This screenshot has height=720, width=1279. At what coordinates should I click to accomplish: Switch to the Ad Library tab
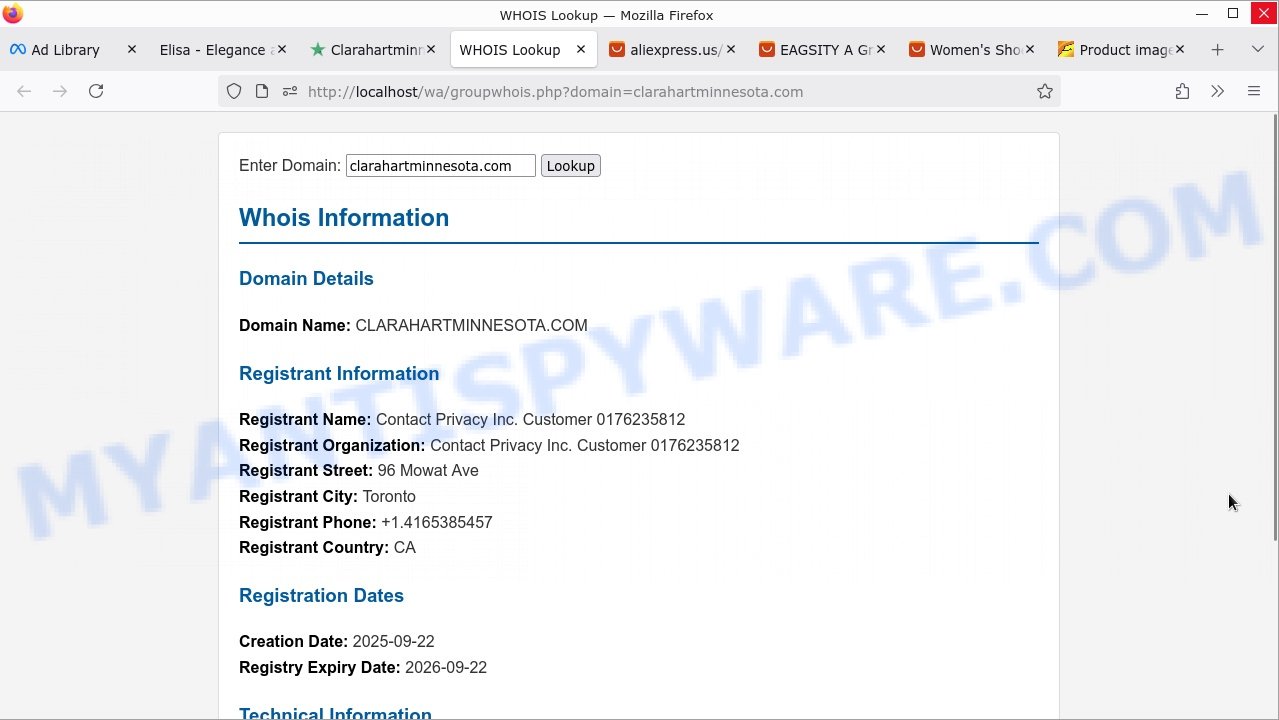pyautogui.click(x=65, y=50)
